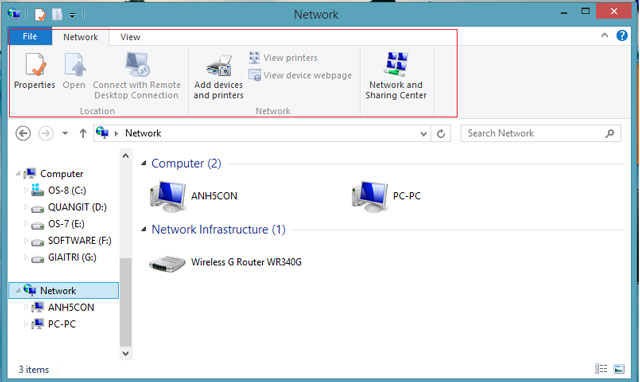Expand the ANH5CON tree node

tap(26, 307)
